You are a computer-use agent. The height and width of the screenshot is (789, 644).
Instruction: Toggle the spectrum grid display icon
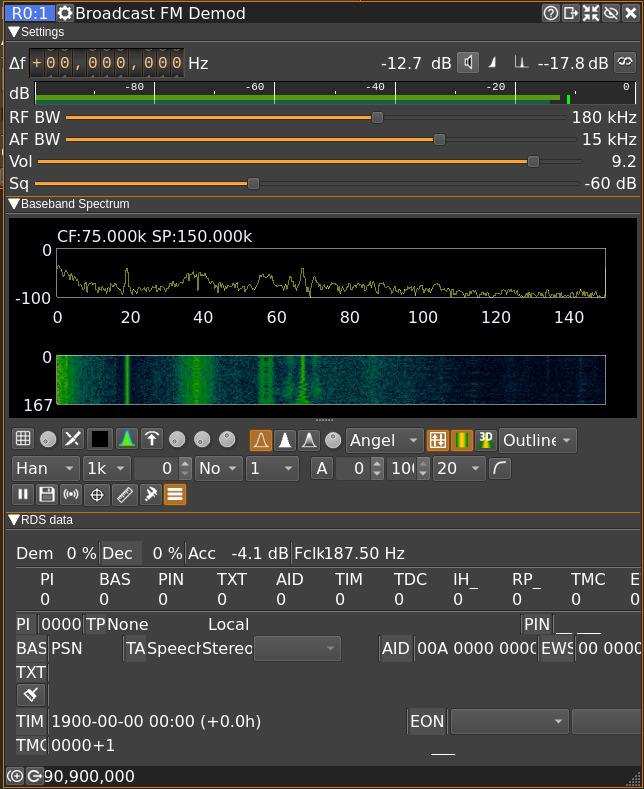point(22,440)
